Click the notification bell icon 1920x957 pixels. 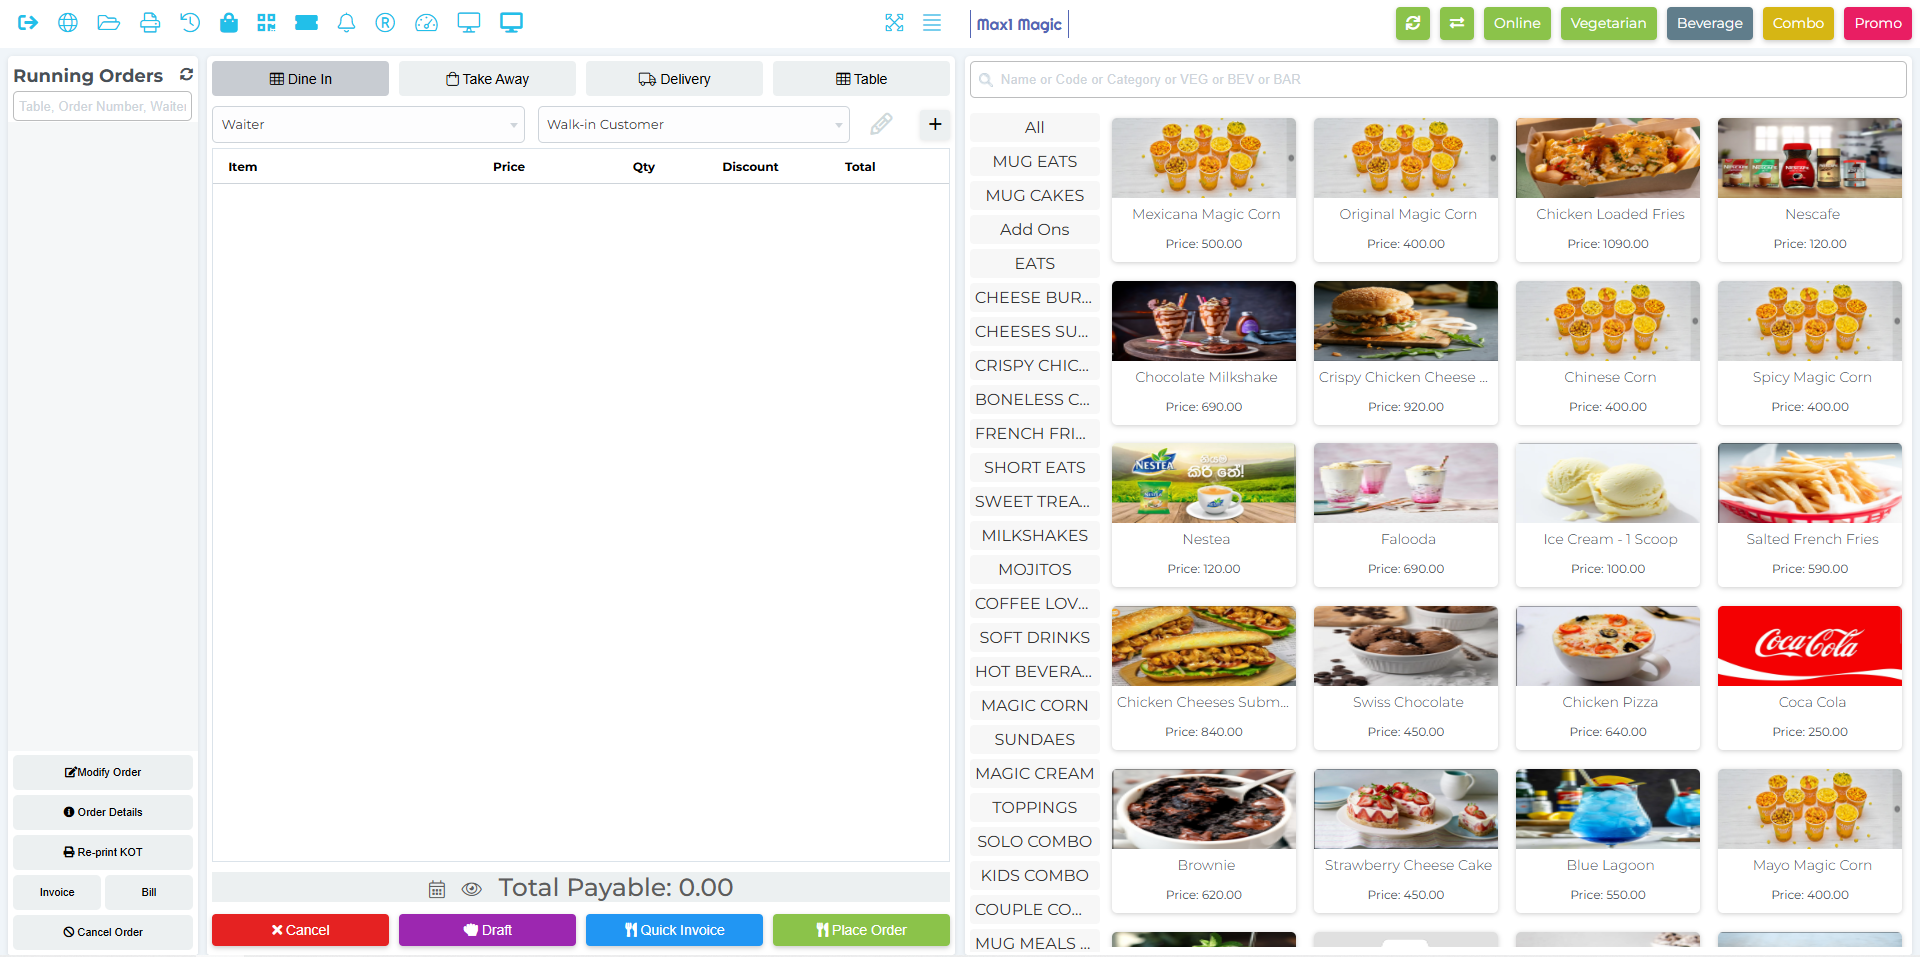(x=346, y=23)
